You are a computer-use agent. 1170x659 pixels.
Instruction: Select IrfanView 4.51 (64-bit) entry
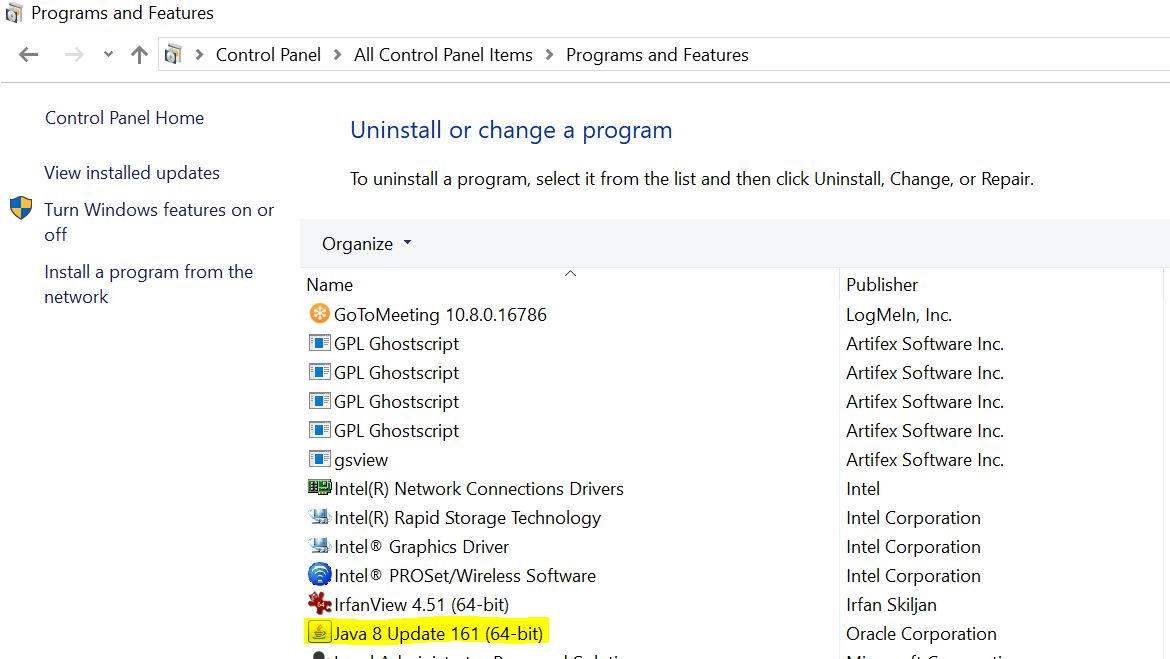point(422,605)
